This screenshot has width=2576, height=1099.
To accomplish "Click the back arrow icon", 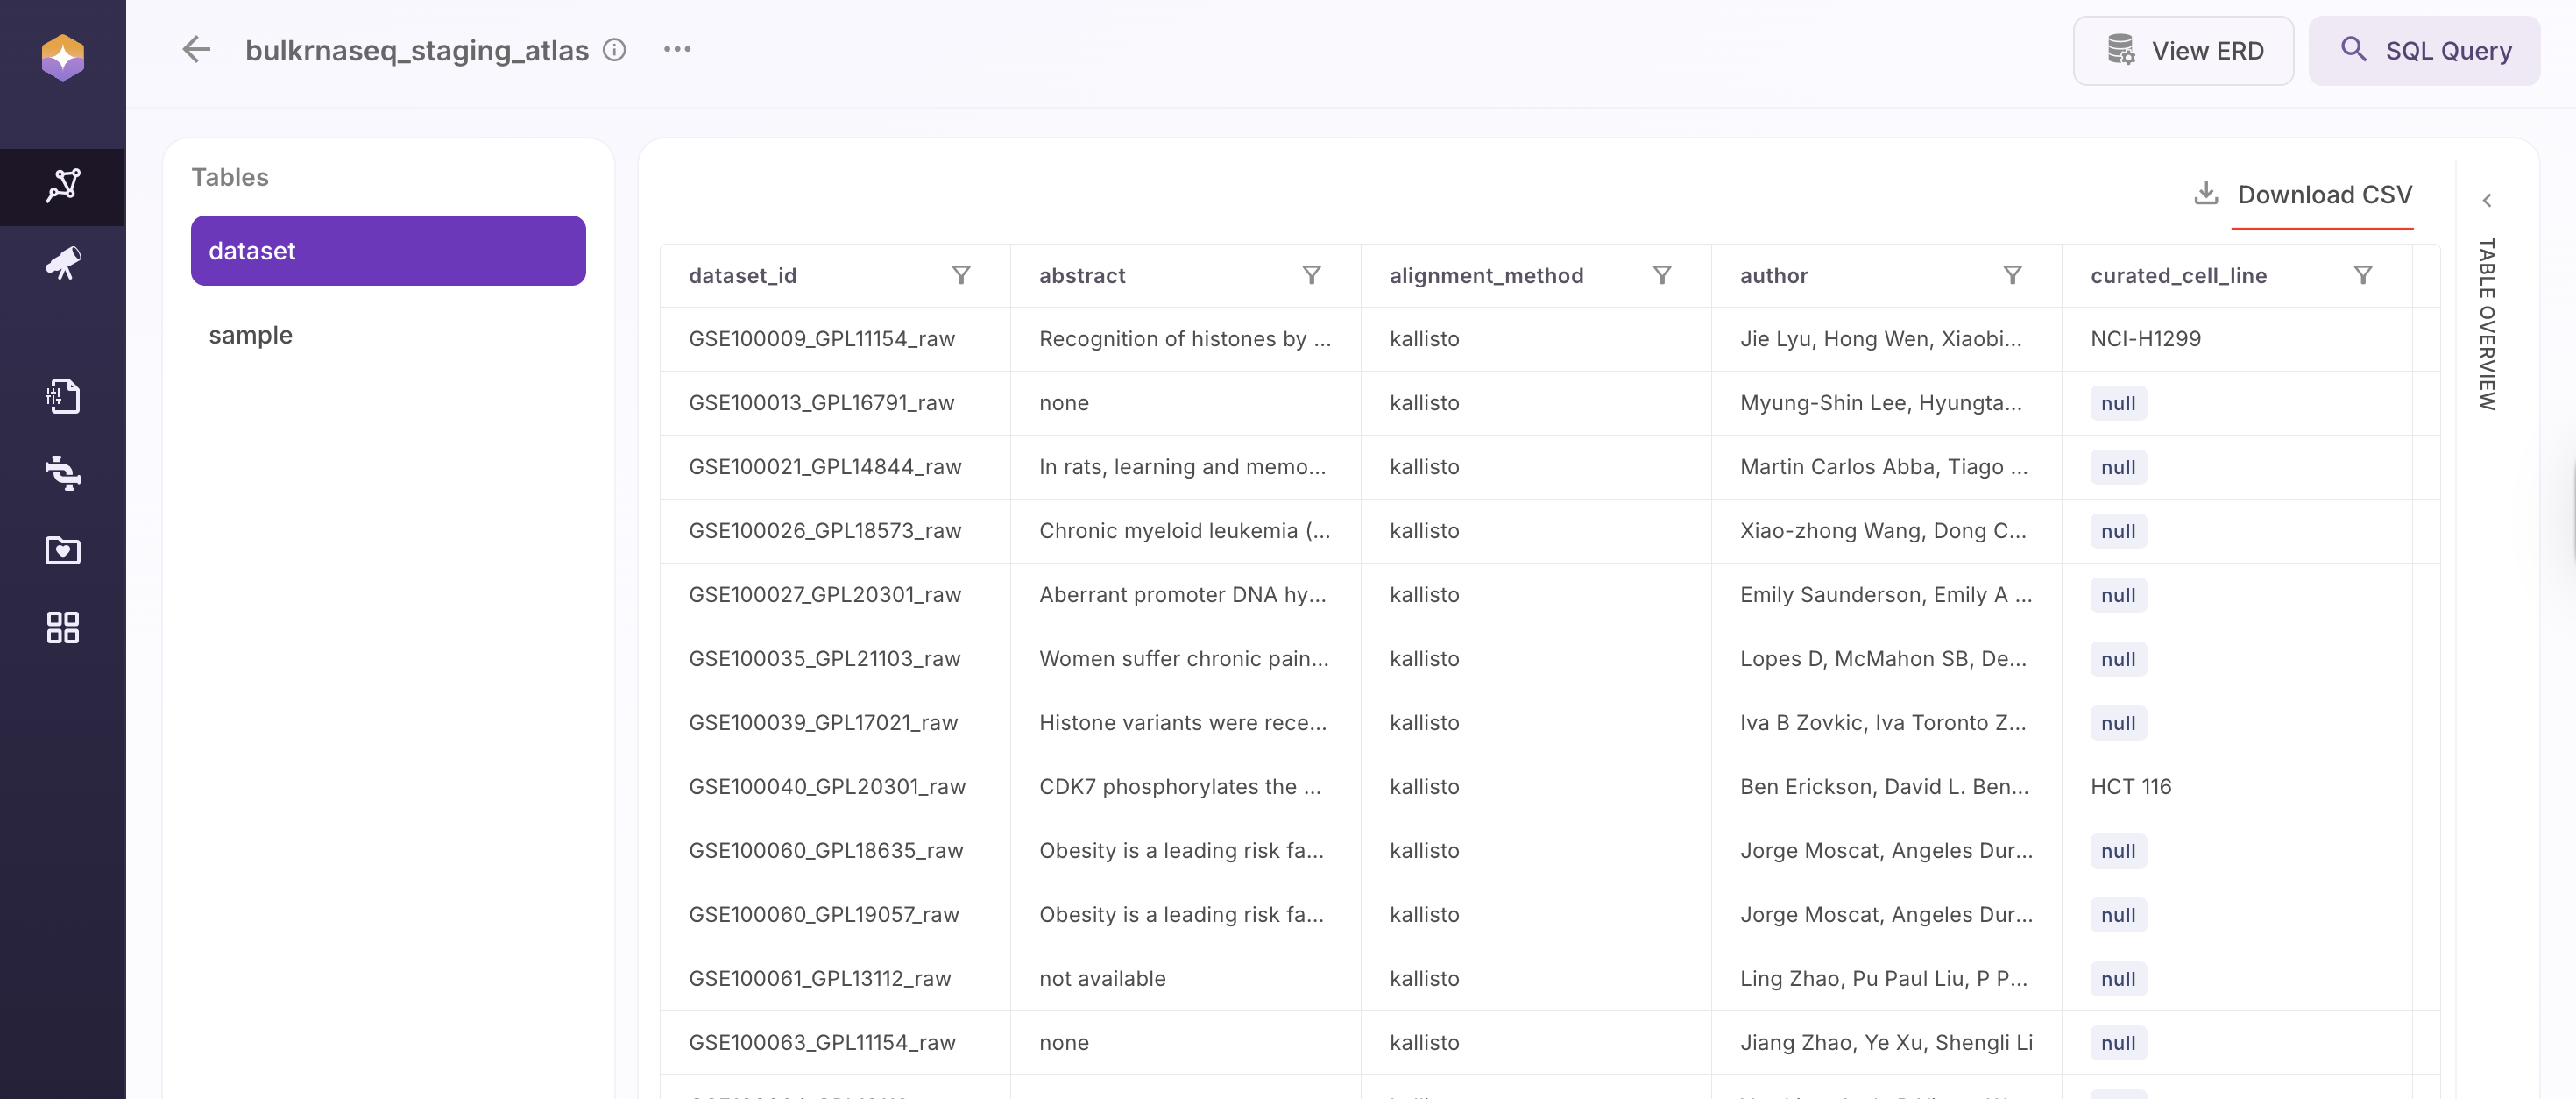I will (x=196, y=49).
